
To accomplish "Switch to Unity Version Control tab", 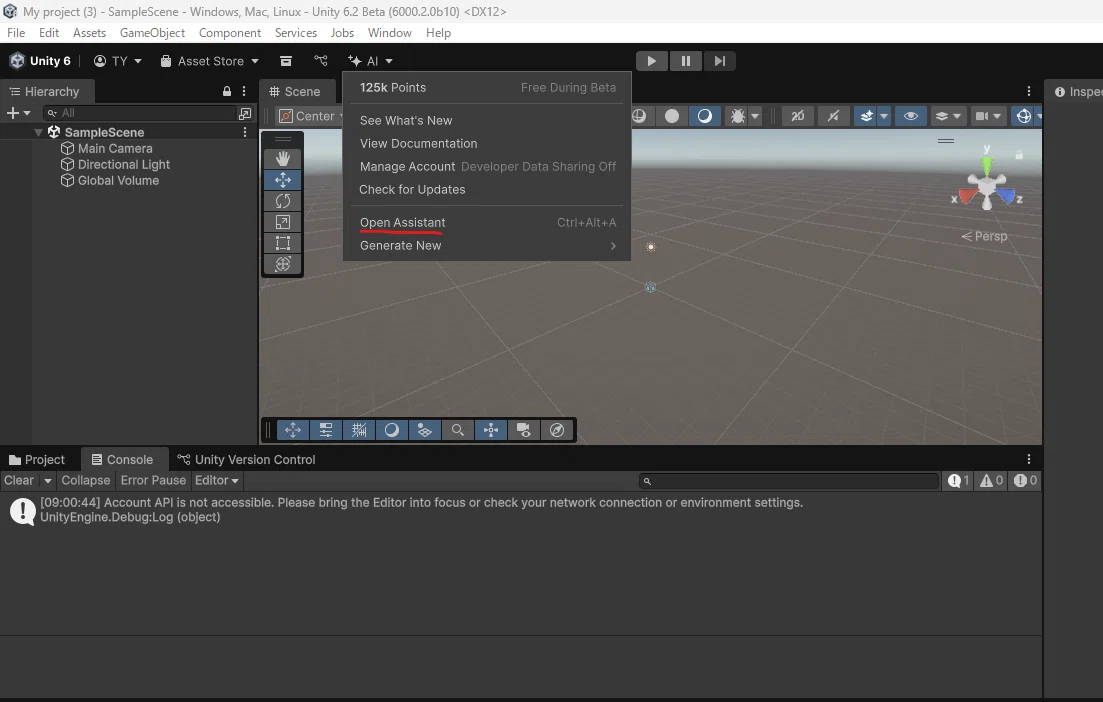I will (x=246, y=459).
